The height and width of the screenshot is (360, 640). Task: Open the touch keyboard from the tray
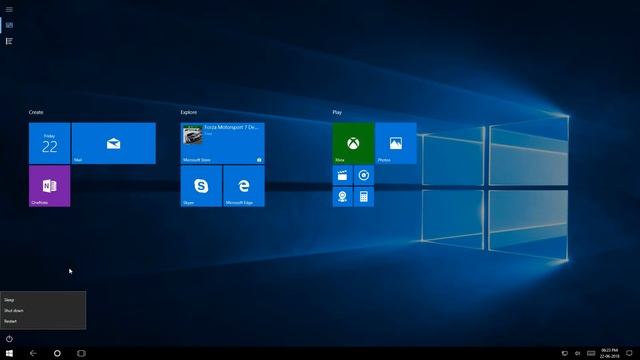click(591, 353)
